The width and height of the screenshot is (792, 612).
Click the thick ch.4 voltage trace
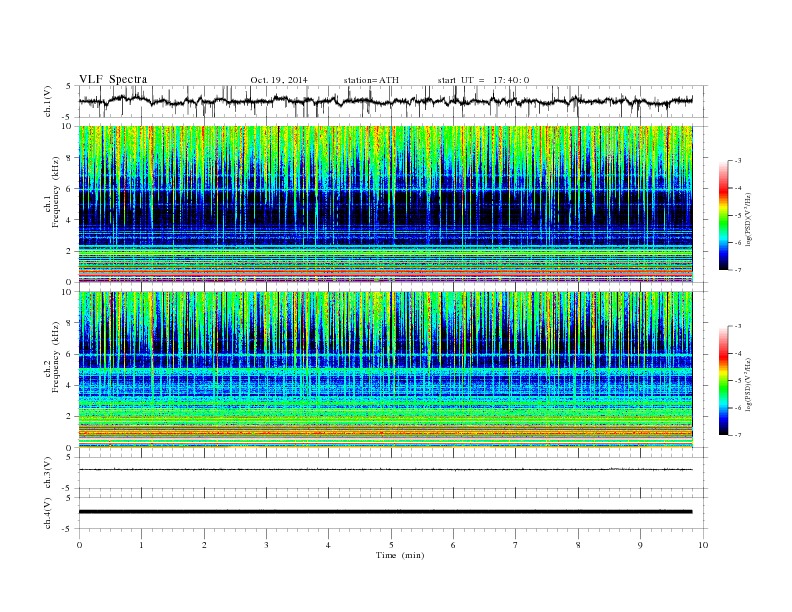click(x=385, y=512)
